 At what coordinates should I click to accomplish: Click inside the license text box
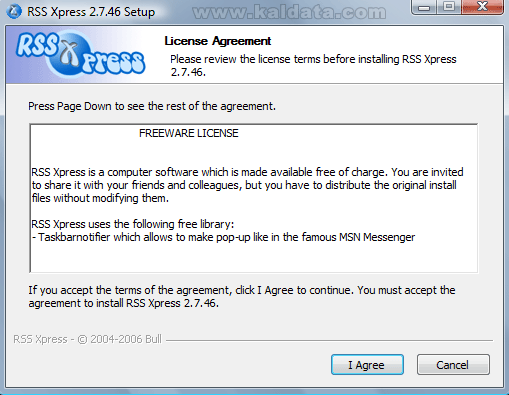[254, 198]
